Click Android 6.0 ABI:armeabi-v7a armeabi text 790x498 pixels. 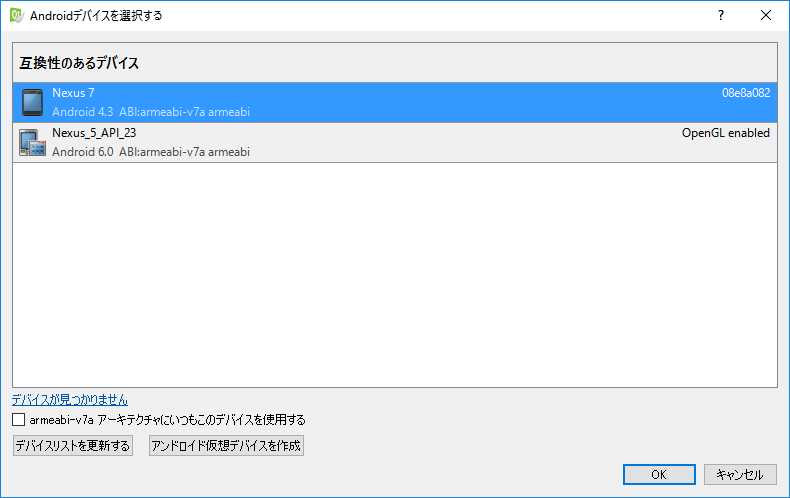(151, 152)
